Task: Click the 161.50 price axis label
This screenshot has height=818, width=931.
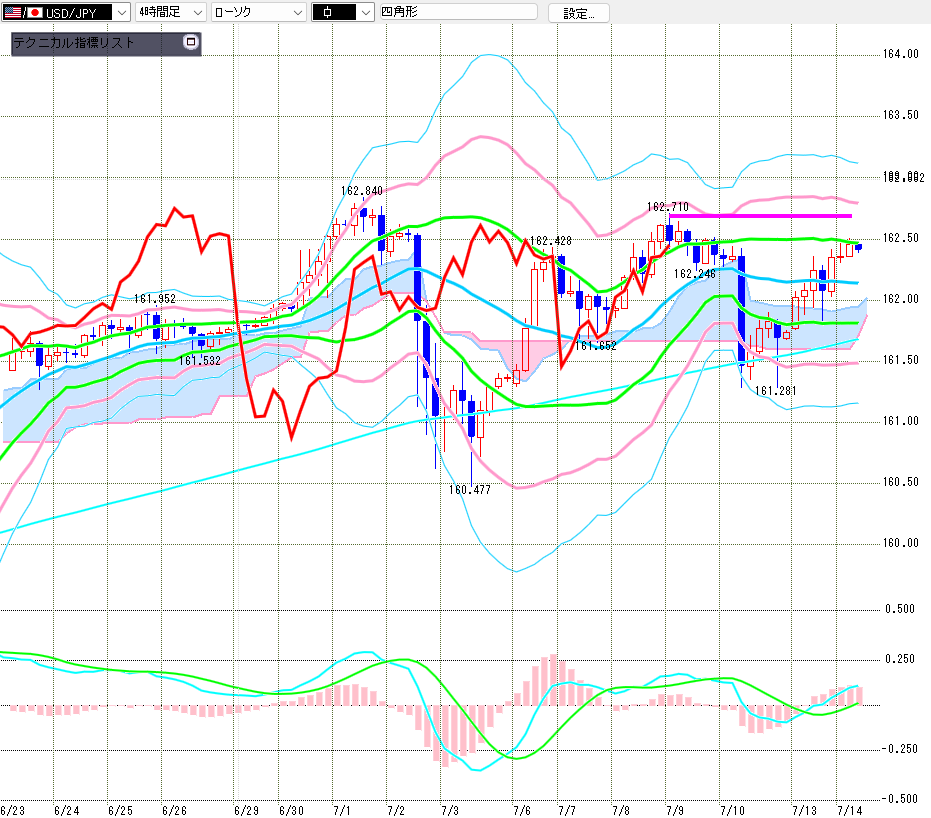Action: (900, 360)
